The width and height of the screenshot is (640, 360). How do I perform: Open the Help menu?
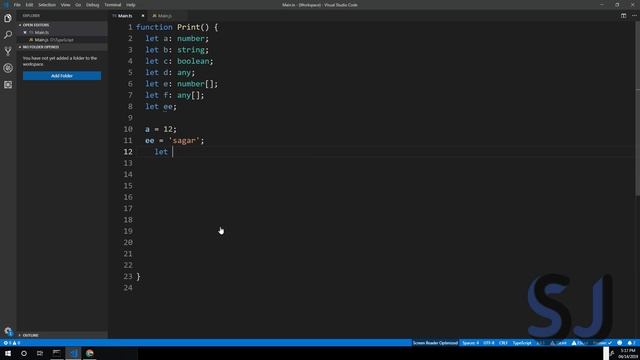(131, 5)
